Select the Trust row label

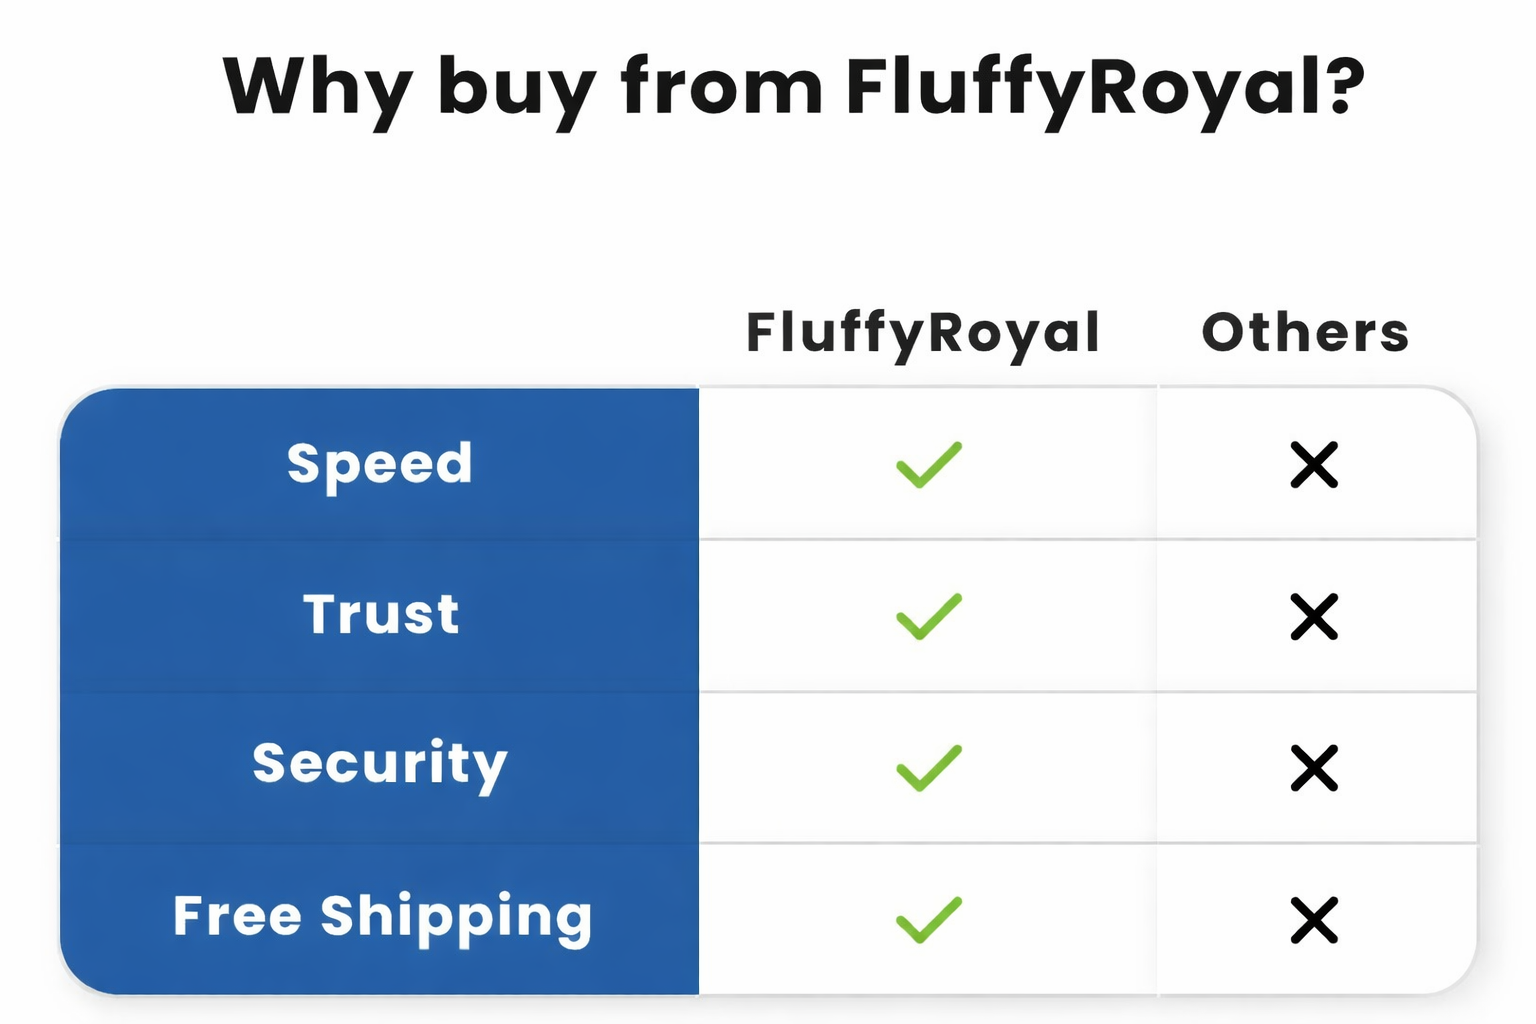point(381,614)
